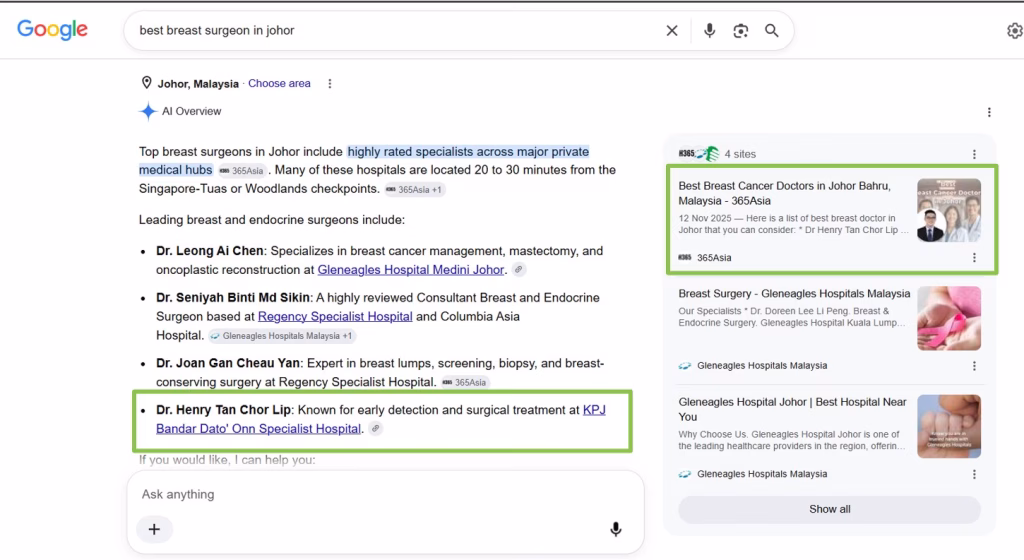Click Gleneagles Hospitals Malaysia +1 chip

(x=282, y=336)
